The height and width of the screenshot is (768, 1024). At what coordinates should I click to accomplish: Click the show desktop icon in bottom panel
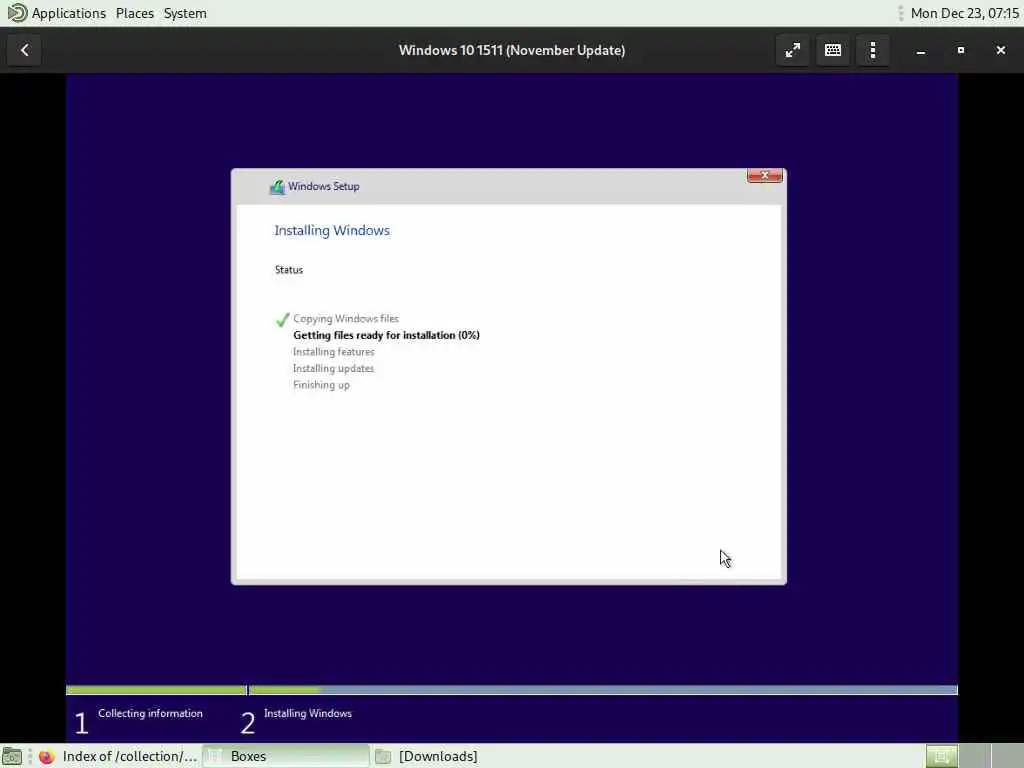pos(12,756)
